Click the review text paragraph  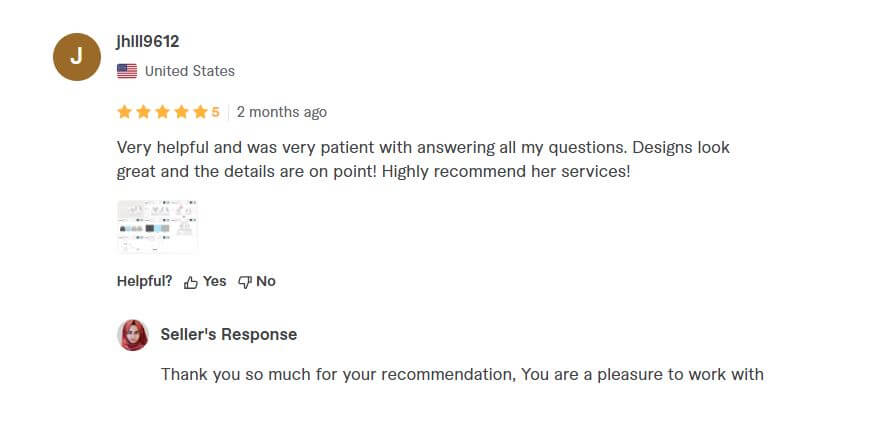click(423, 160)
